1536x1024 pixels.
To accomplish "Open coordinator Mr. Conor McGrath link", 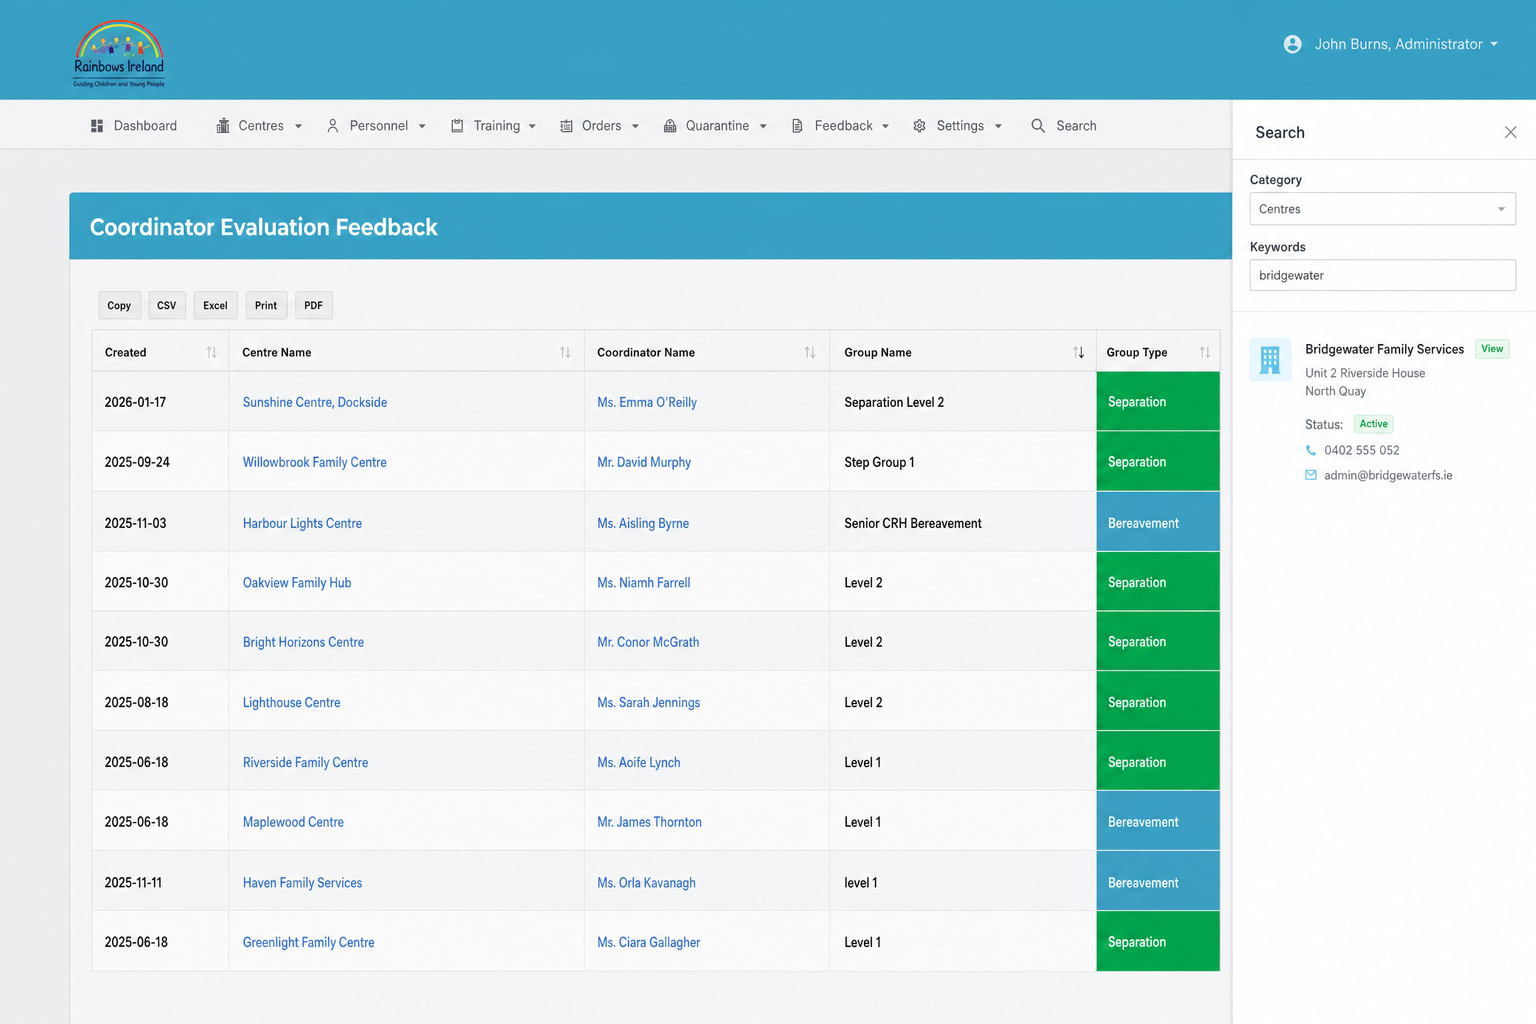I will 648,642.
